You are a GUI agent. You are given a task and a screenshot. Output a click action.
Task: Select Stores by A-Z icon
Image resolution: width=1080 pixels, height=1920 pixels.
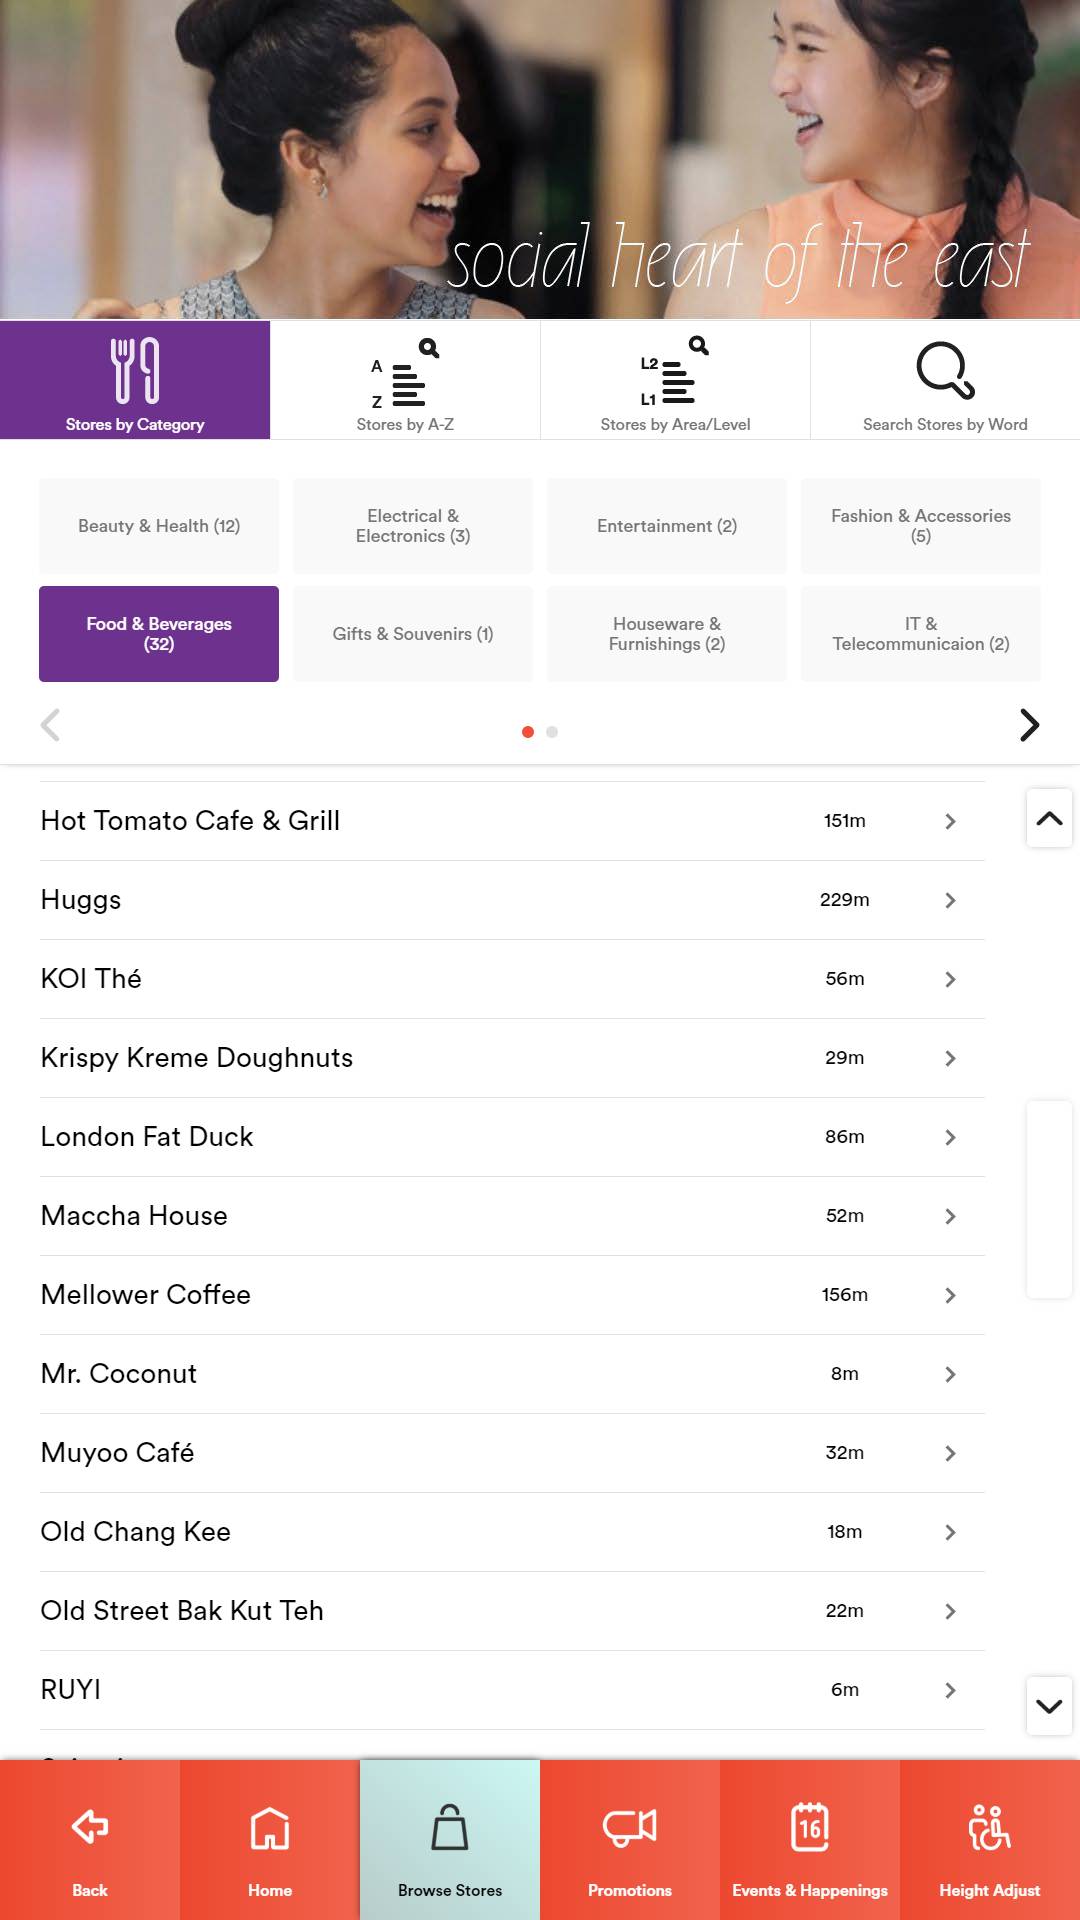click(x=405, y=374)
